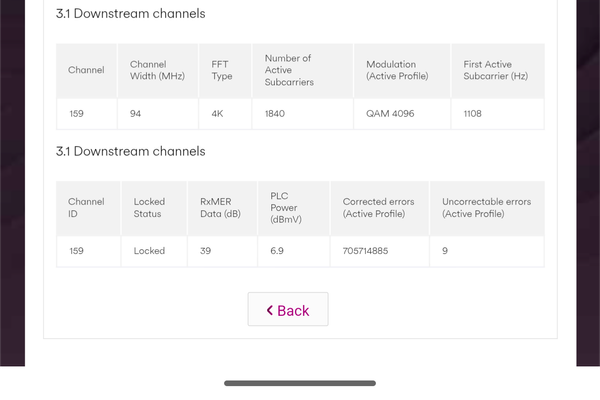Click the Uncorrectable errors (Active Profile) header
This screenshot has width=600, height=400.
tap(487, 208)
